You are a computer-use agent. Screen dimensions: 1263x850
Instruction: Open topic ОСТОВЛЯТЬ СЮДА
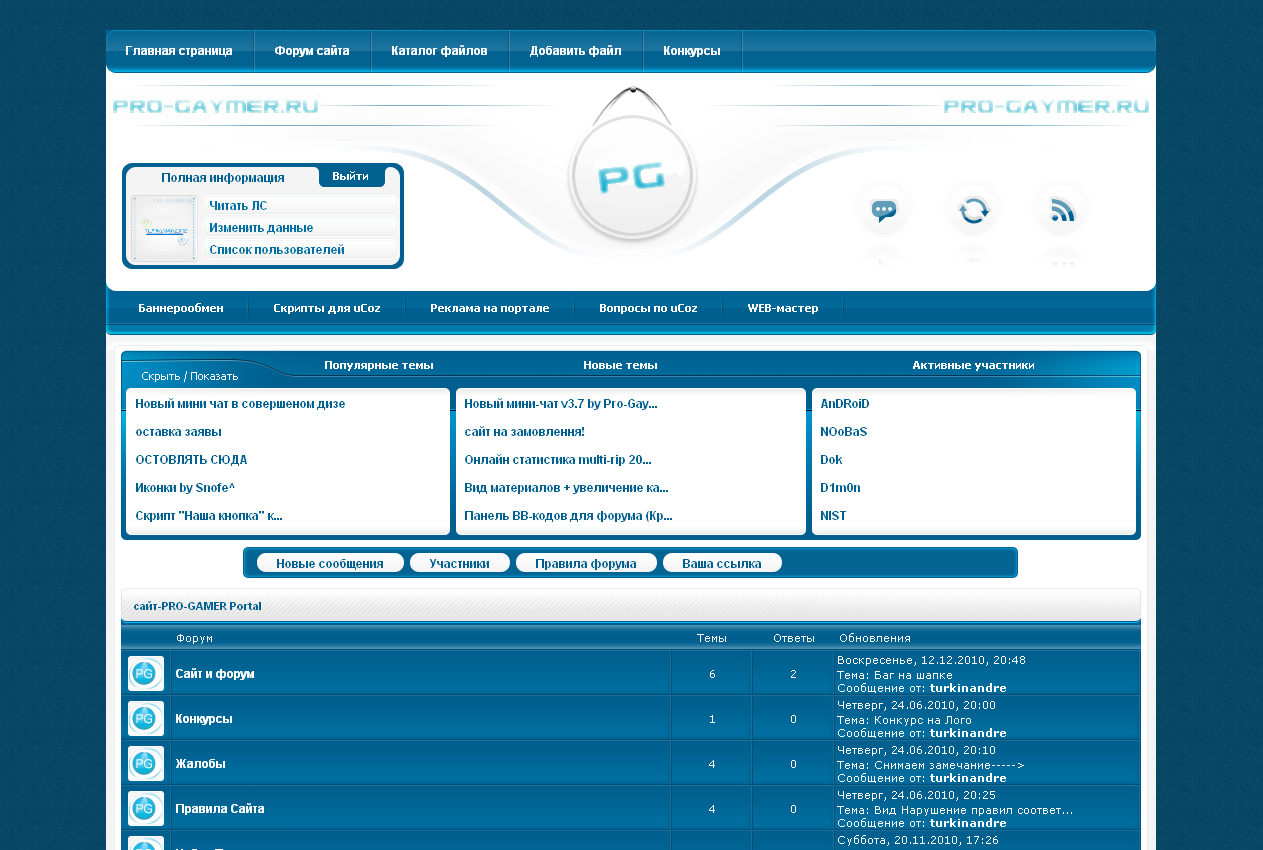[191, 460]
